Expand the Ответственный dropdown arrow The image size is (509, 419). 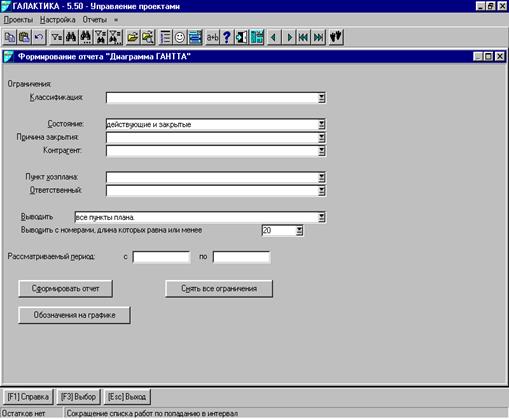[322, 191]
